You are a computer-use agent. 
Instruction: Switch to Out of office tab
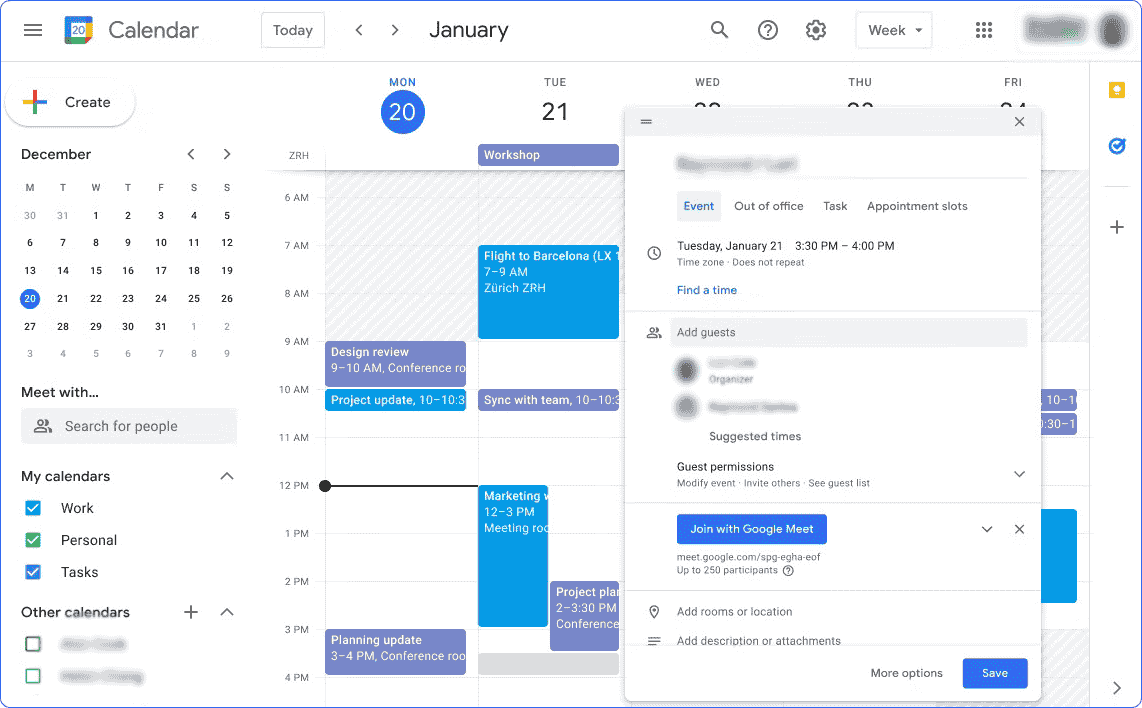coord(768,206)
